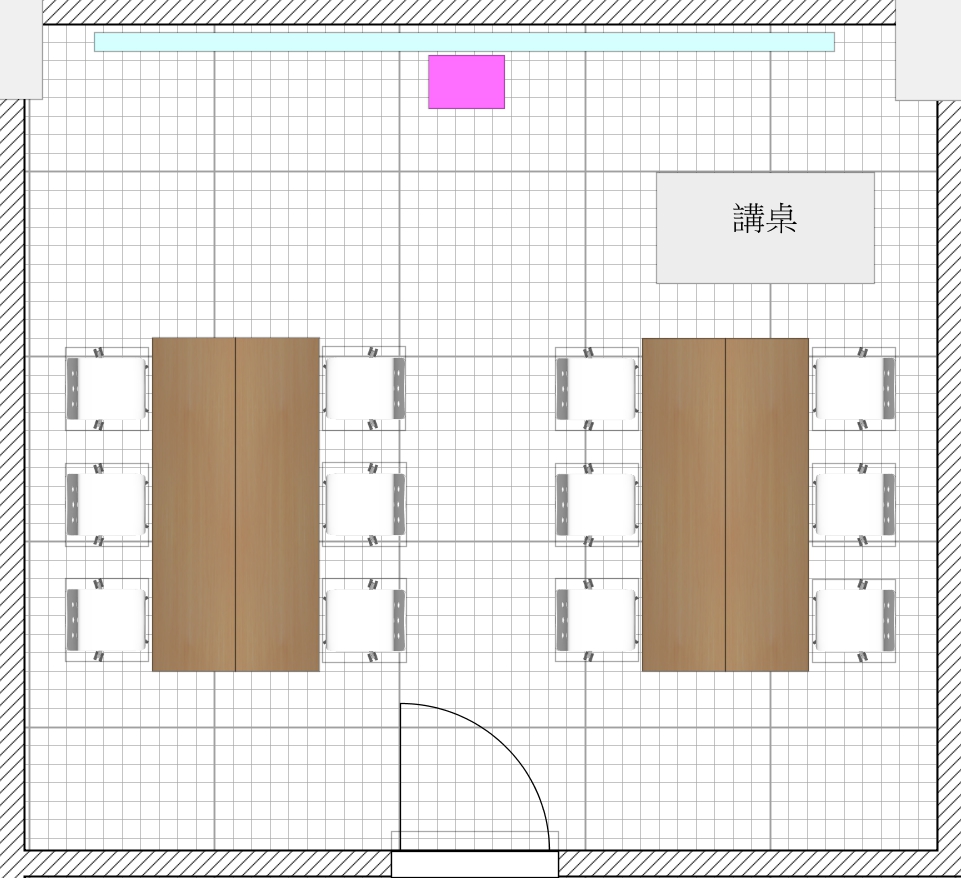Click the light blue whiteboard bar

(x=464, y=42)
